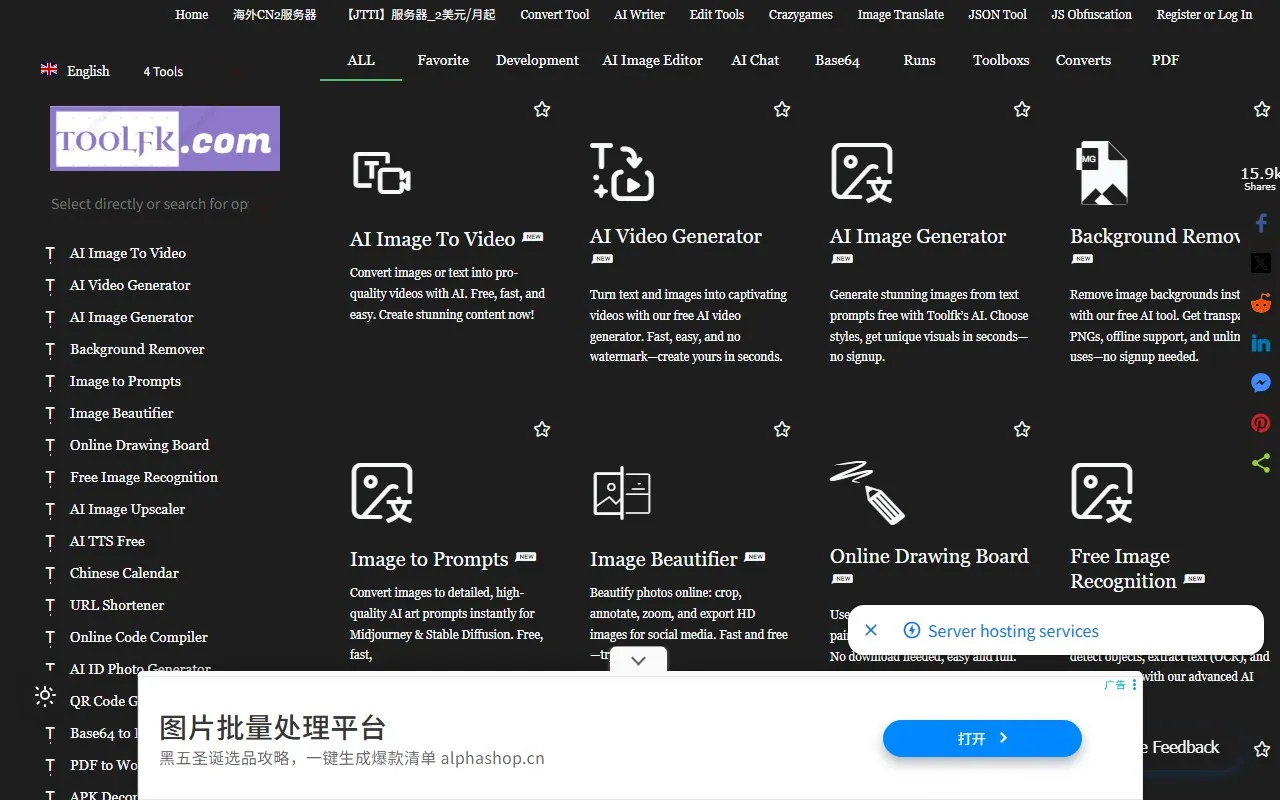This screenshot has width=1280, height=800.
Task: Switch to the Development tab
Action: (537, 60)
